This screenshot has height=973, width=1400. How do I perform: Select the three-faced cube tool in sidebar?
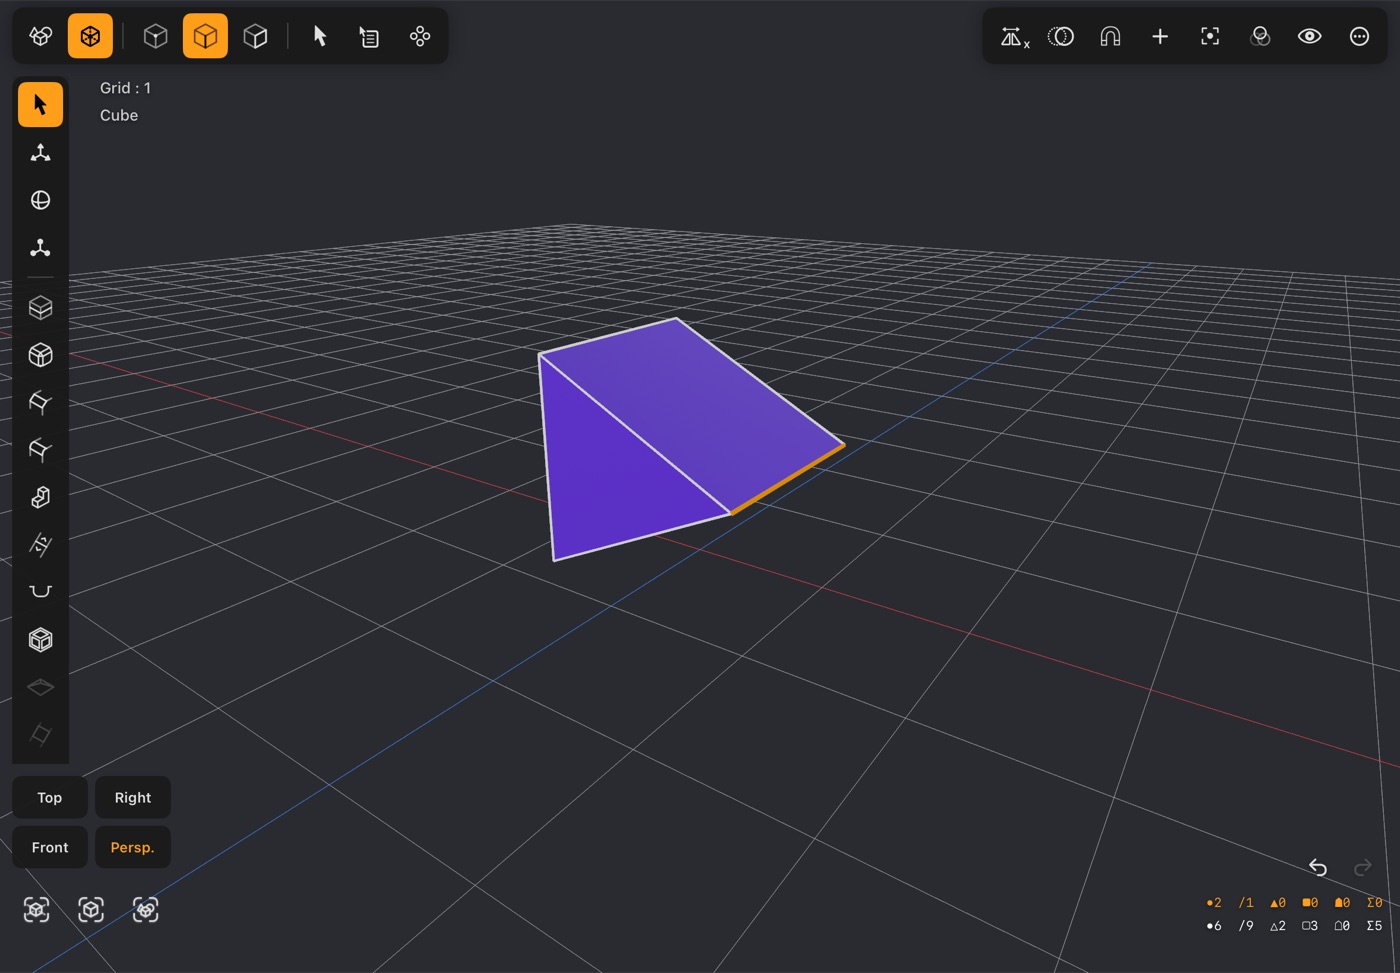coord(40,355)
